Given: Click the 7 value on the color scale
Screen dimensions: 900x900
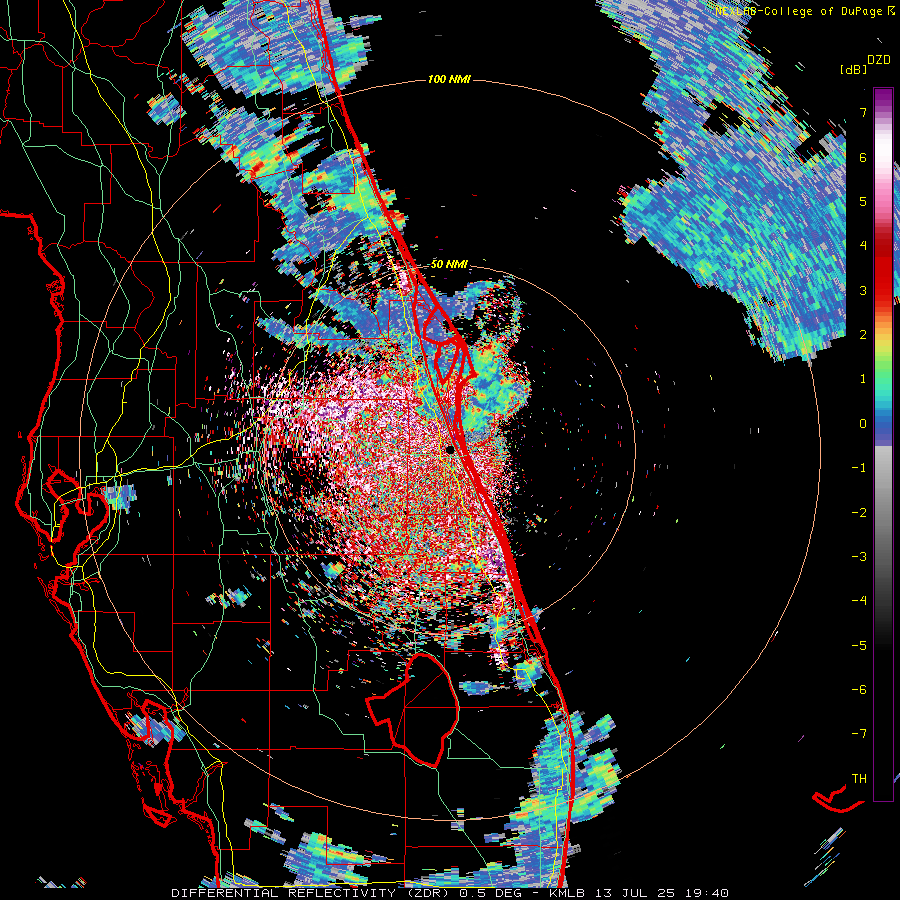Looking at the screenshot, I should pyautogui.click(x=863, y=112).
